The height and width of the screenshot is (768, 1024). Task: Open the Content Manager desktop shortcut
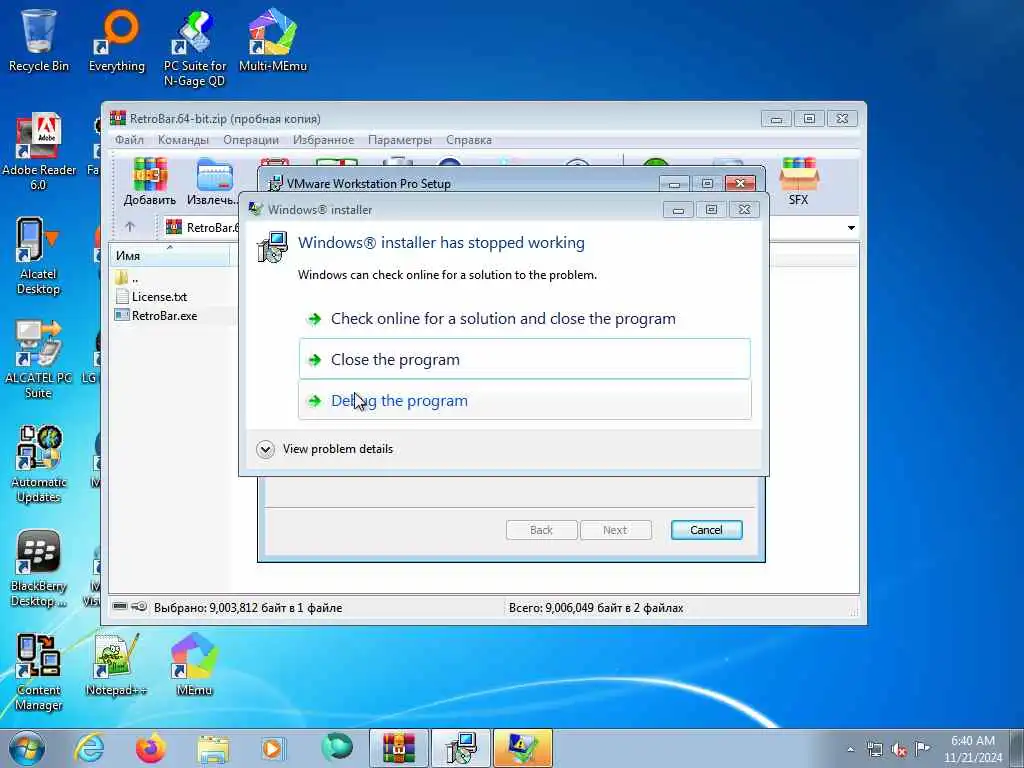click(x=39, y=673)
